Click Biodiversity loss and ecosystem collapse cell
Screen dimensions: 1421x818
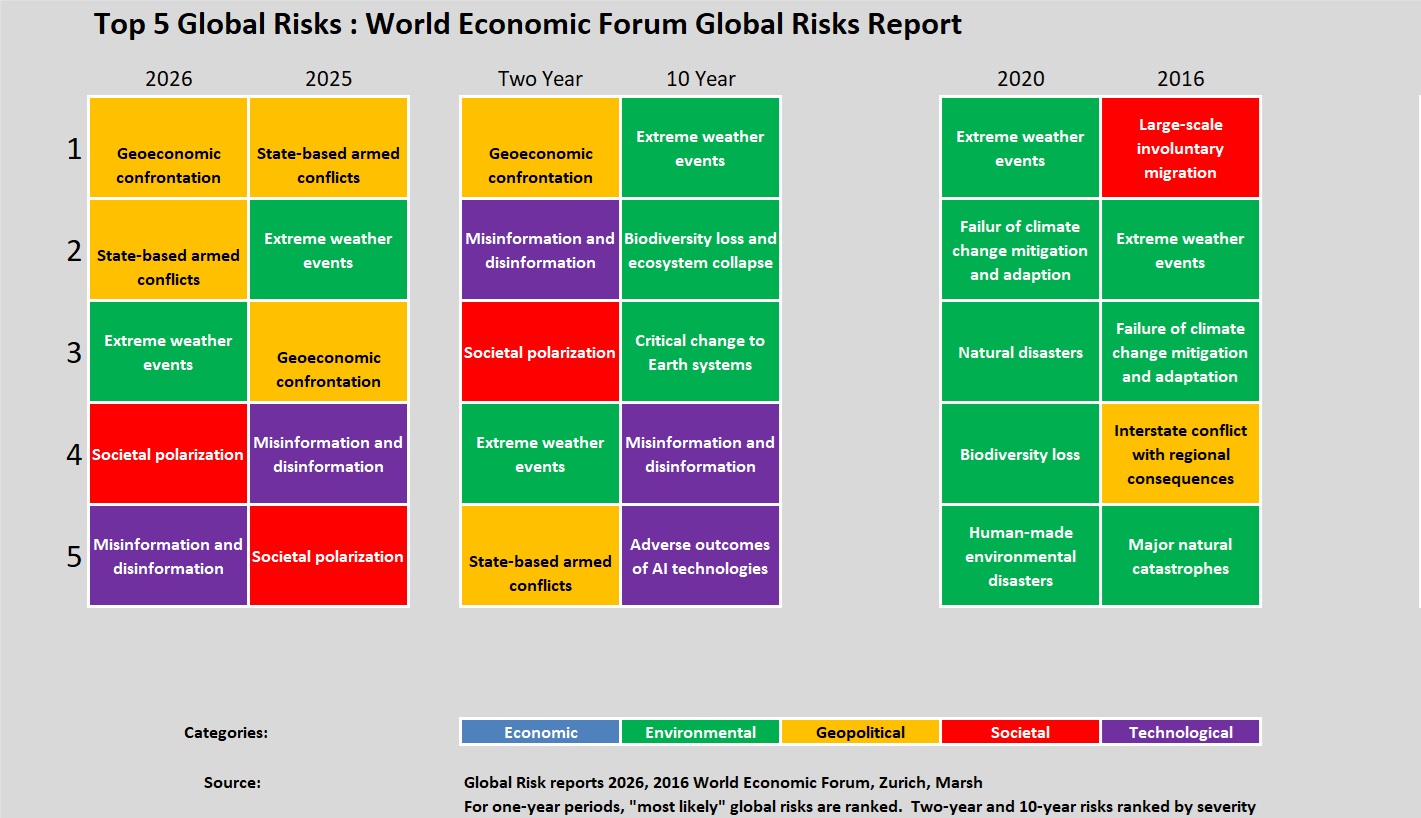click(700, 250)
